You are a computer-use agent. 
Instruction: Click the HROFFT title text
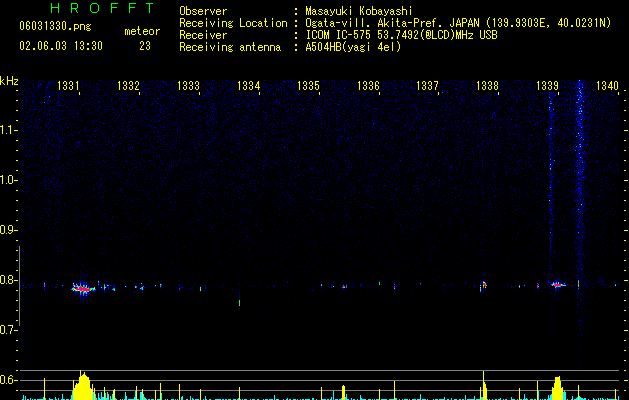103,8
